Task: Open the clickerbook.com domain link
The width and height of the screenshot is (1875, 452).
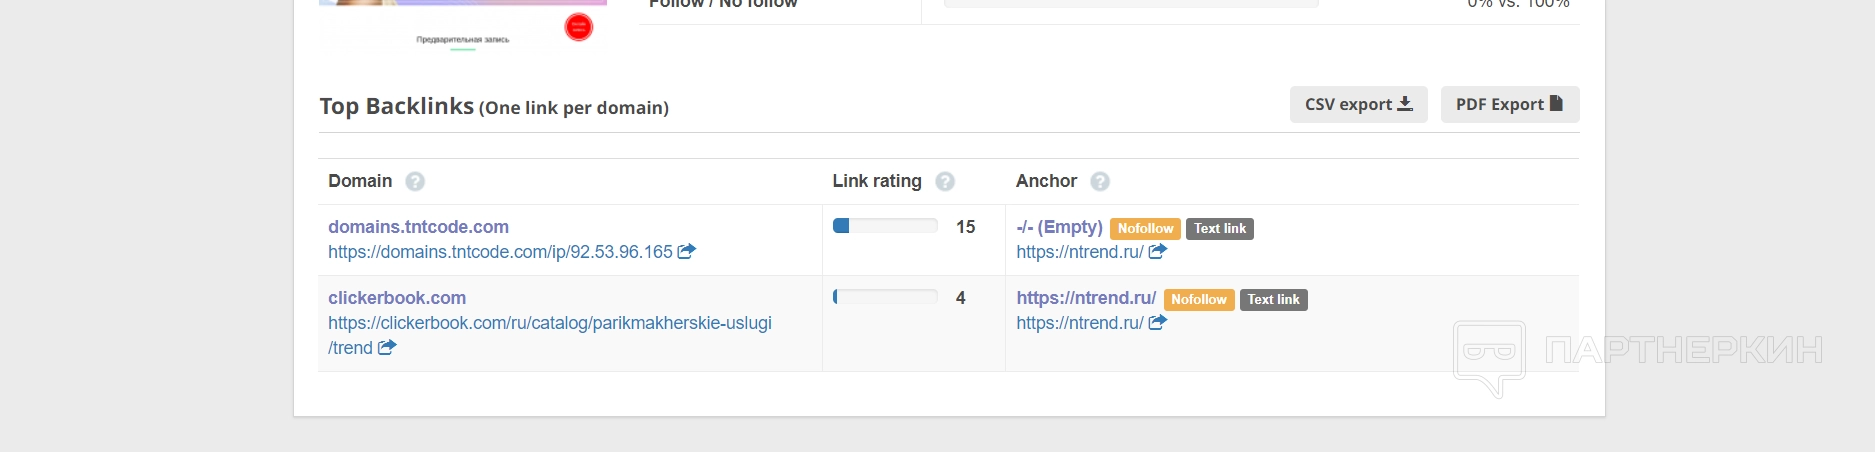Action: point(397,298)
